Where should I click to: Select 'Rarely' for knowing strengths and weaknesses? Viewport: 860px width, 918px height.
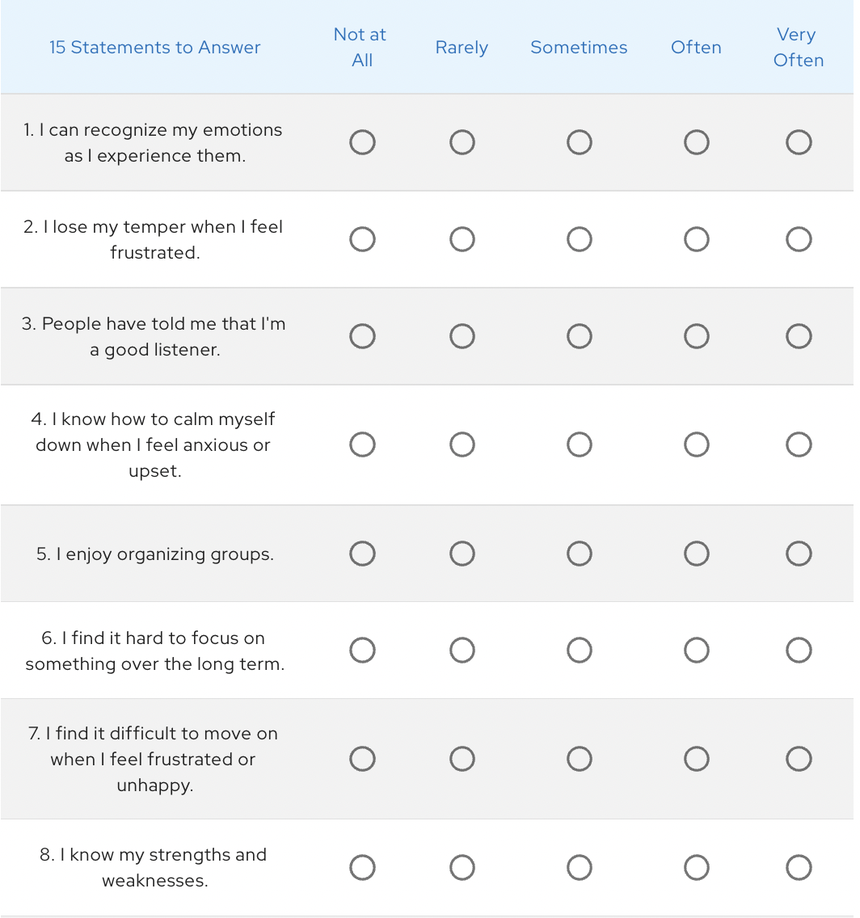[x=462, y=868]
